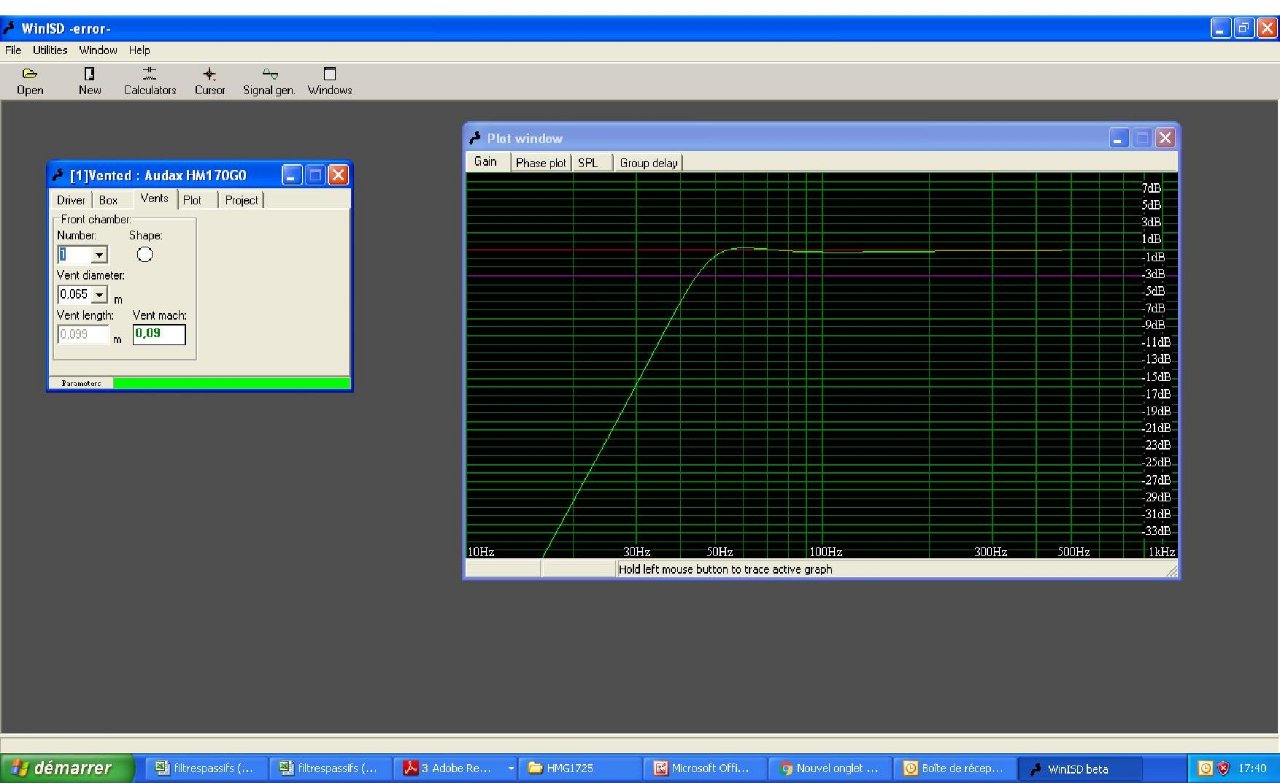The height and width of the screenshot is (783, 1280).
Task: Minimize the Audax HM170G0 project window
Action: [x=292, y=175]
